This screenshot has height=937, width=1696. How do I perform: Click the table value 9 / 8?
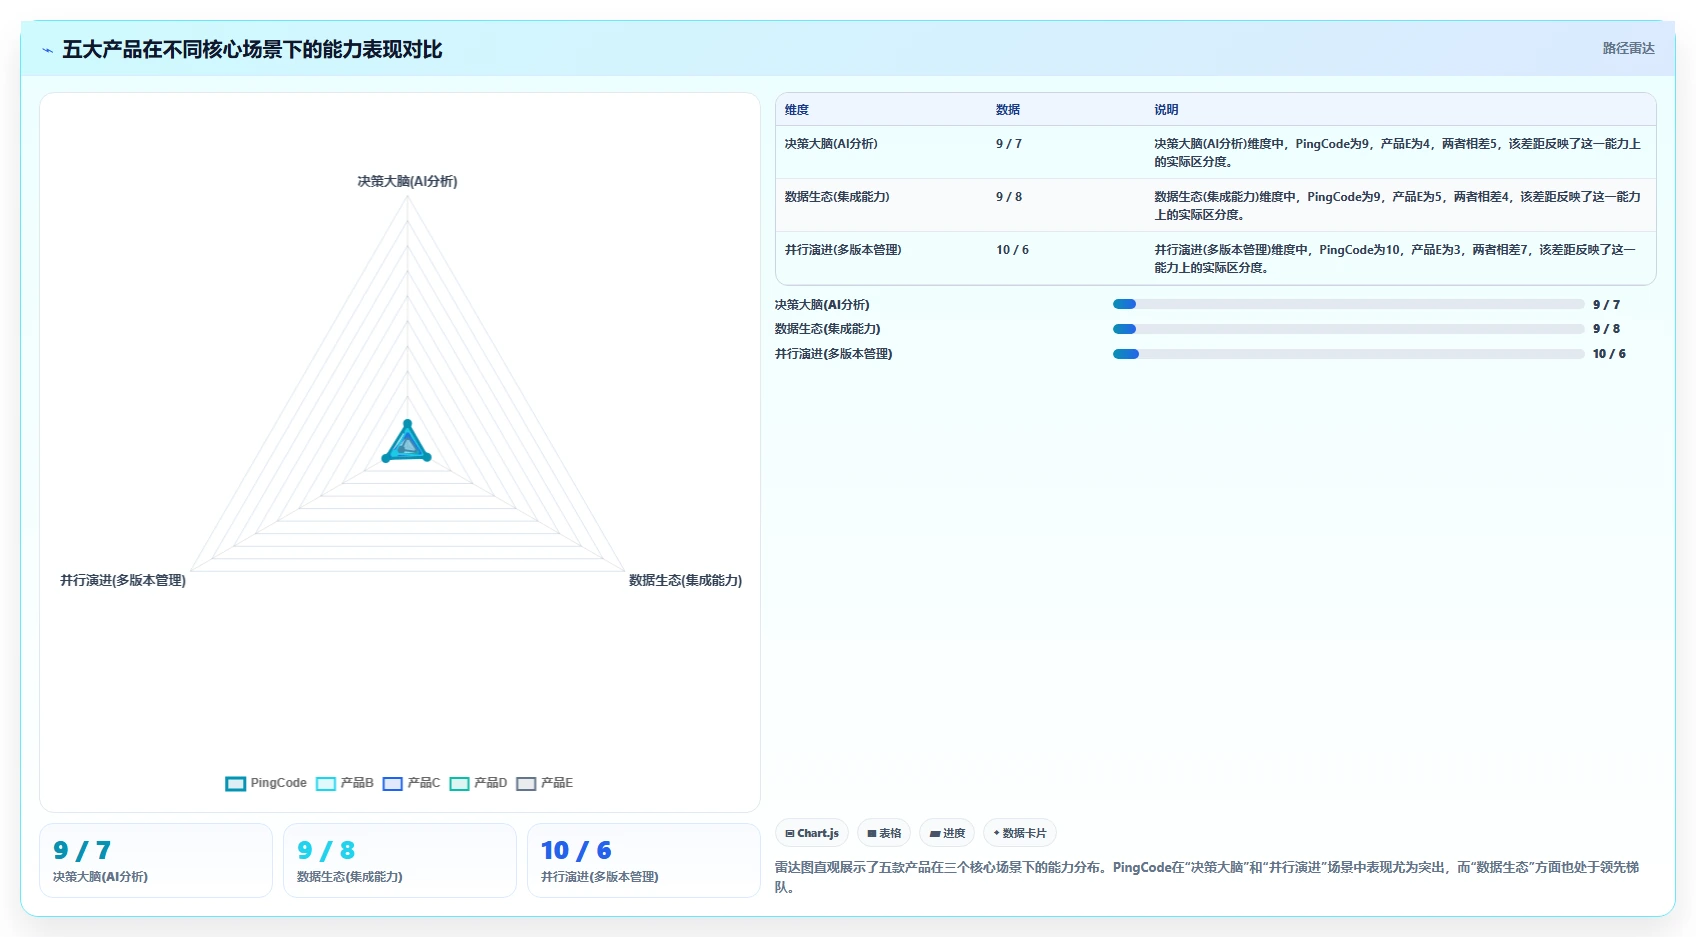1009,197
